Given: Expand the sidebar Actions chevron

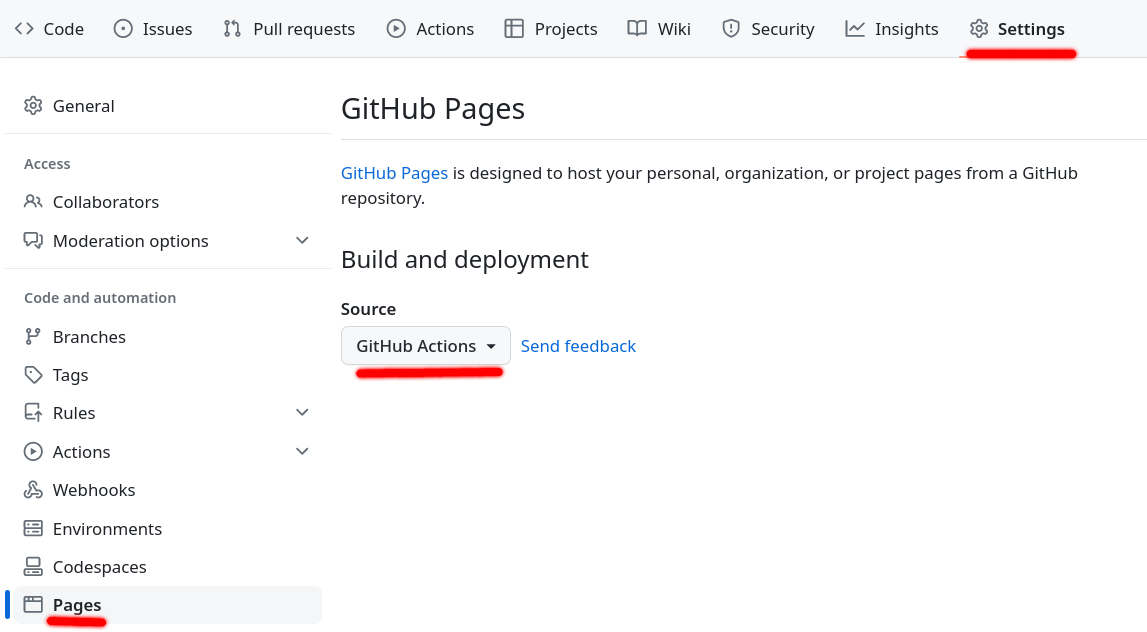Looking at the screenshot, I should point(302,451).
